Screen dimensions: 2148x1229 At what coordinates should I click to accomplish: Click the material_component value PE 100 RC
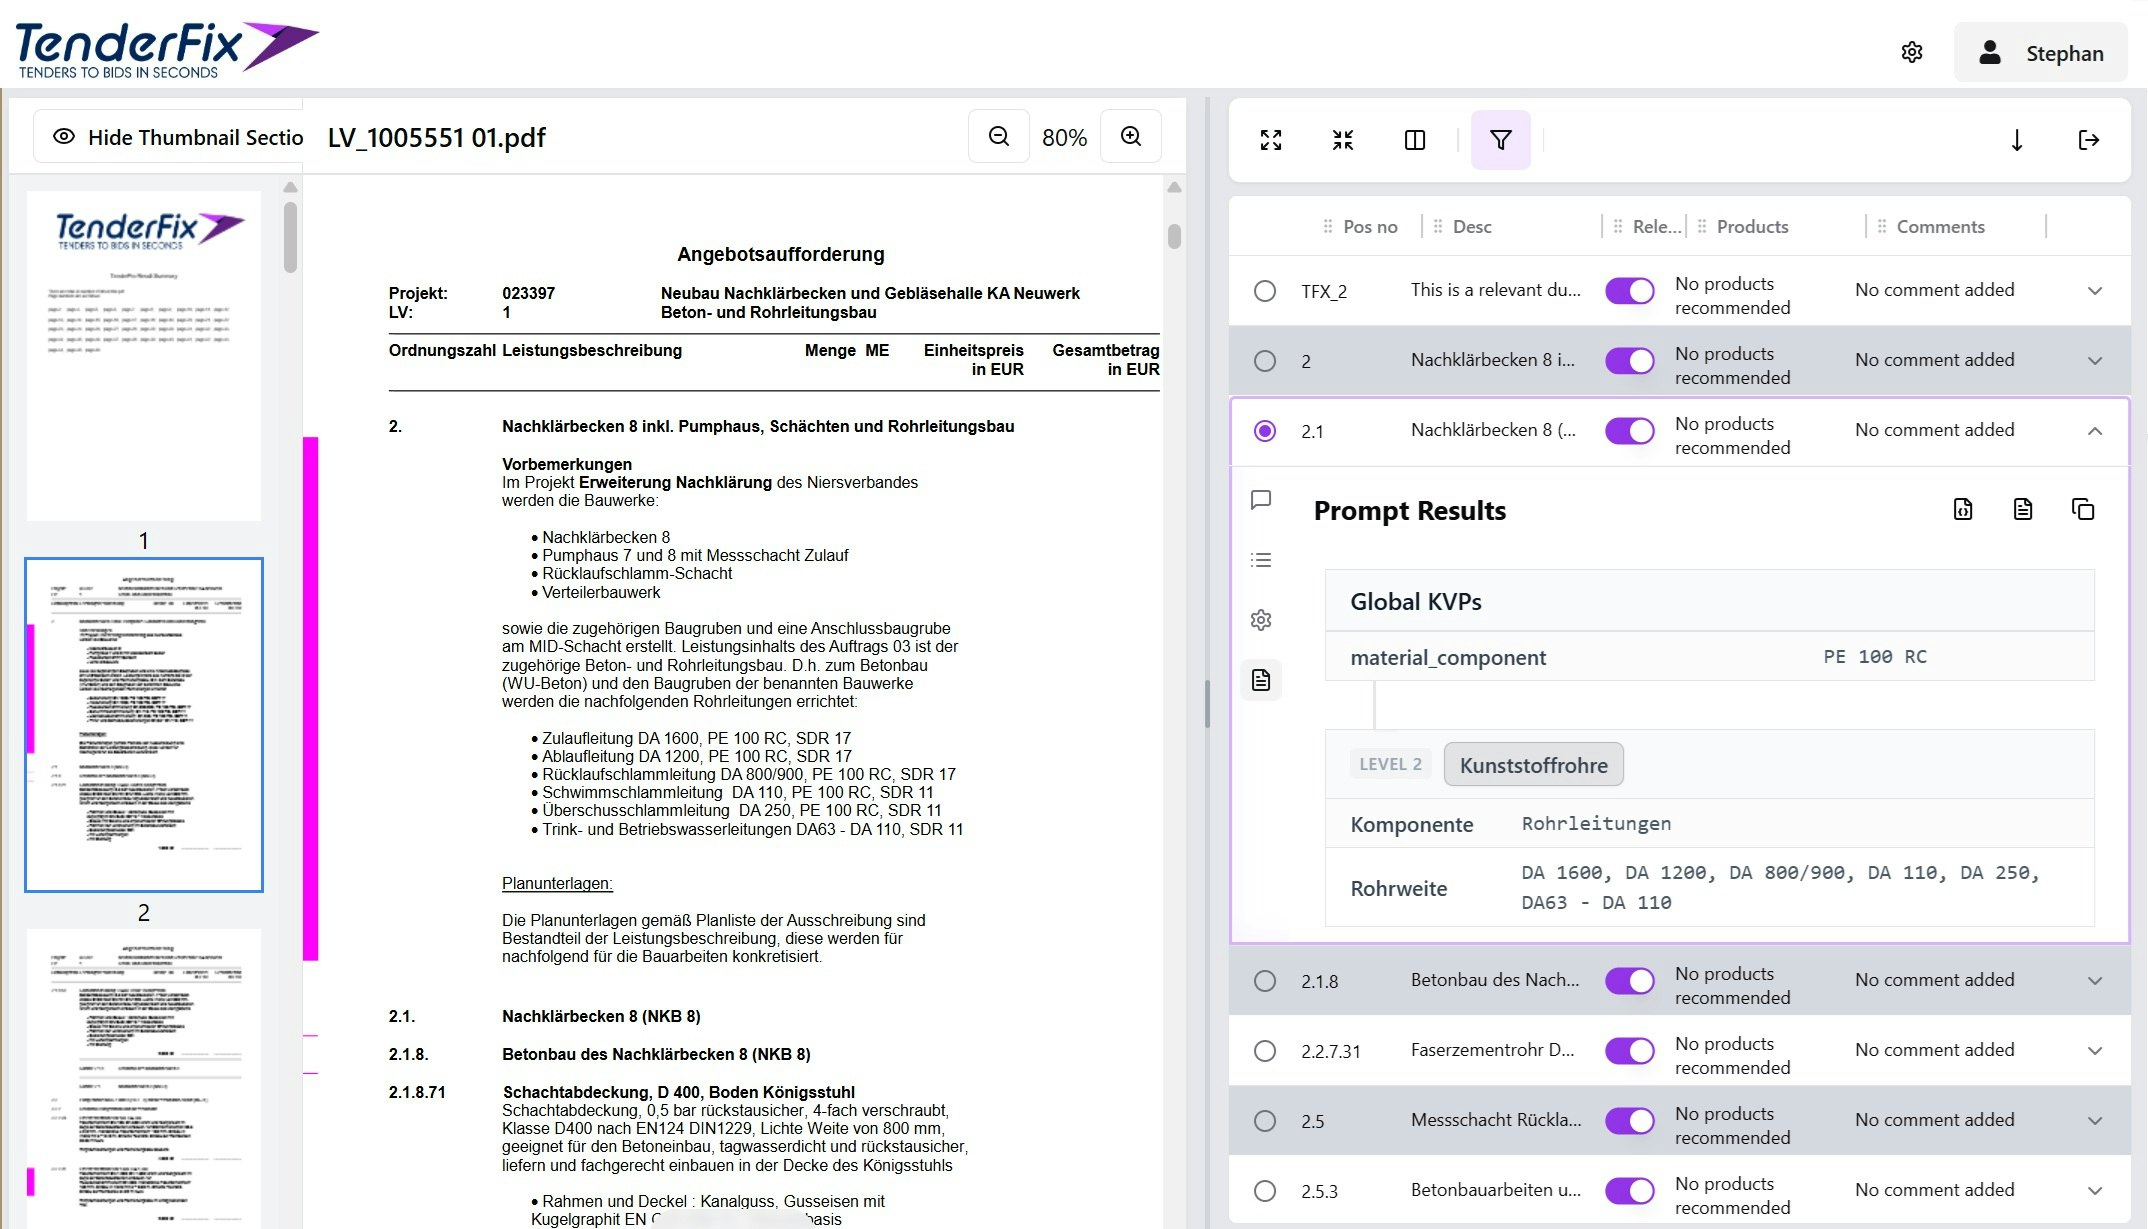click(1874, 657)
